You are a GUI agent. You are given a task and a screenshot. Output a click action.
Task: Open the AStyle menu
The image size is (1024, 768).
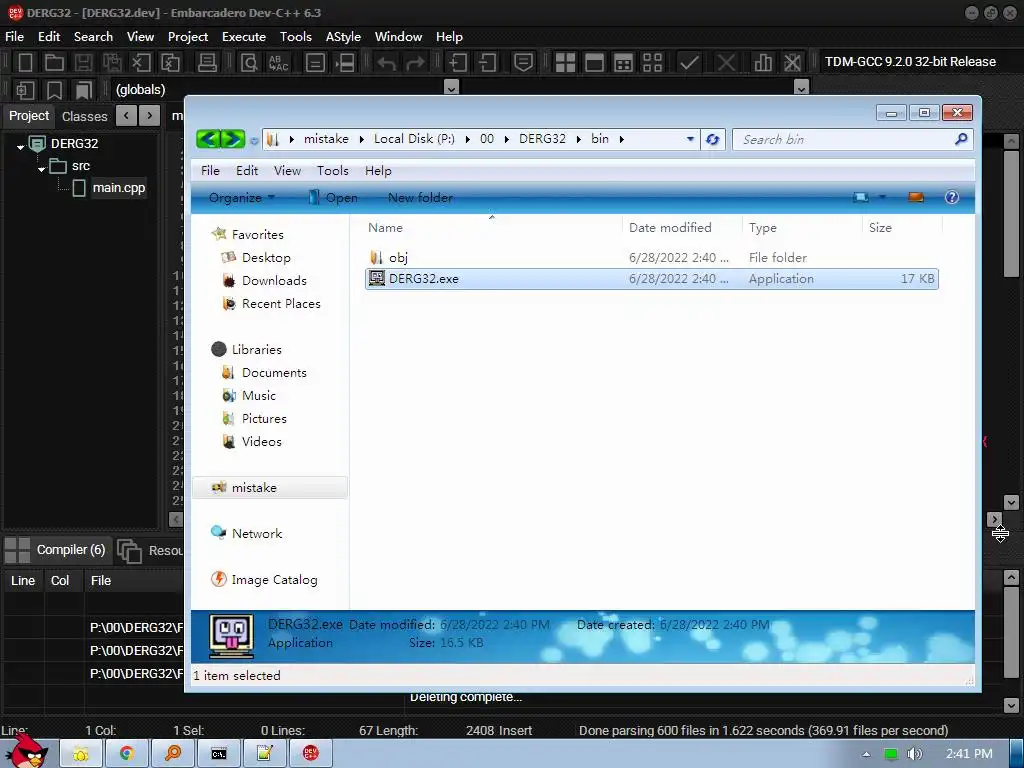(344, 37)
